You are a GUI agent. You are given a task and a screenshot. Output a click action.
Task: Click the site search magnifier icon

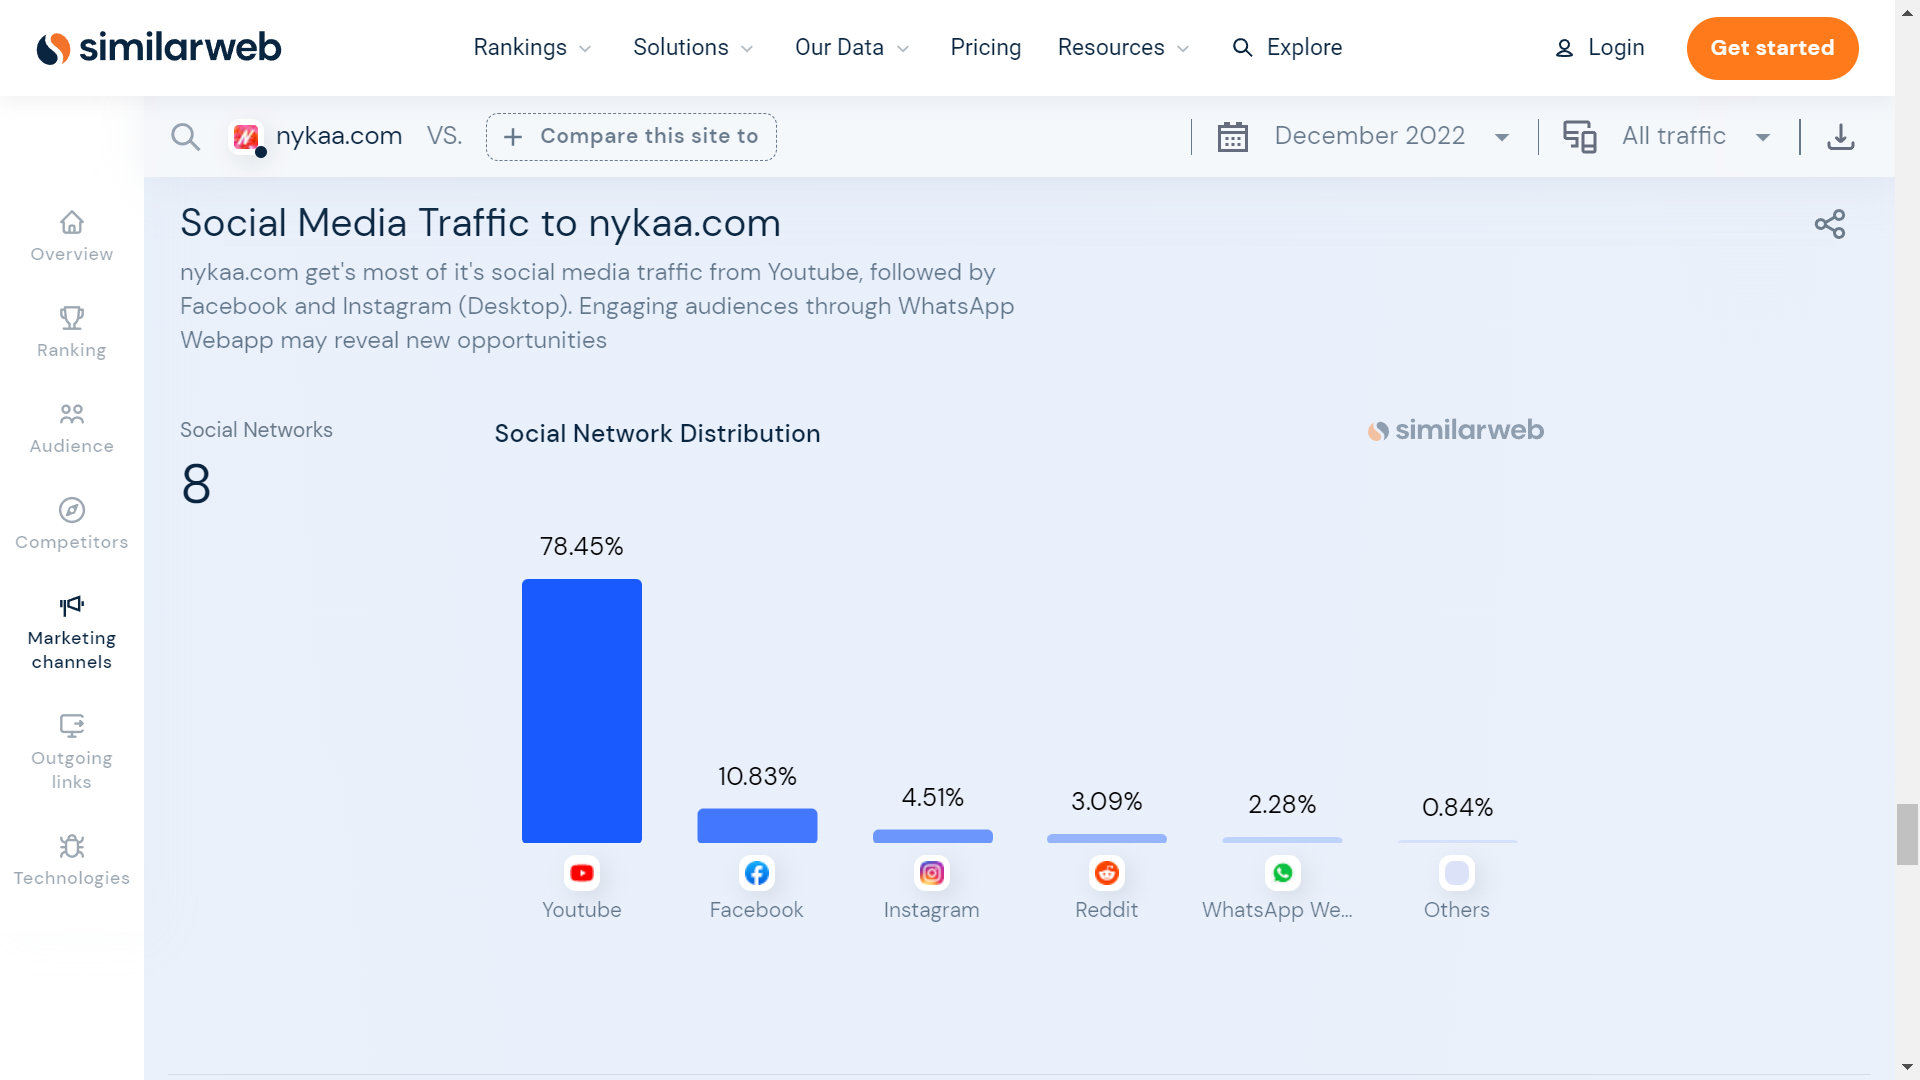pyautogui.click(x=185, y=137)
